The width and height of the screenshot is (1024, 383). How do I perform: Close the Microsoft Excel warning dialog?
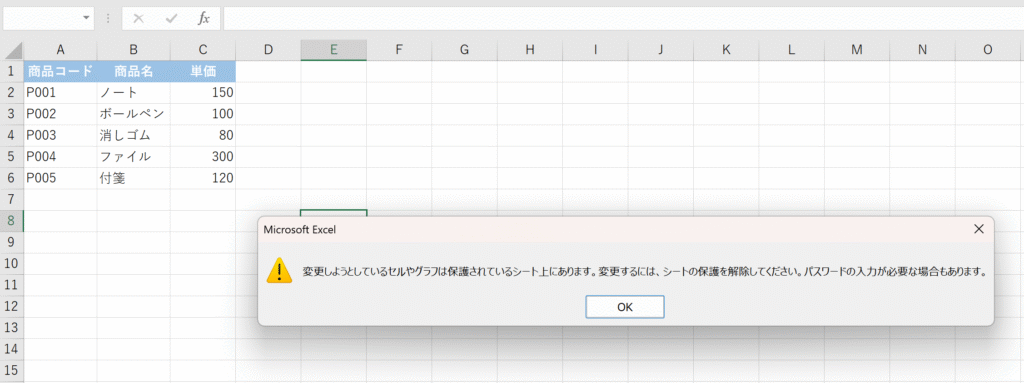[978, 229]
